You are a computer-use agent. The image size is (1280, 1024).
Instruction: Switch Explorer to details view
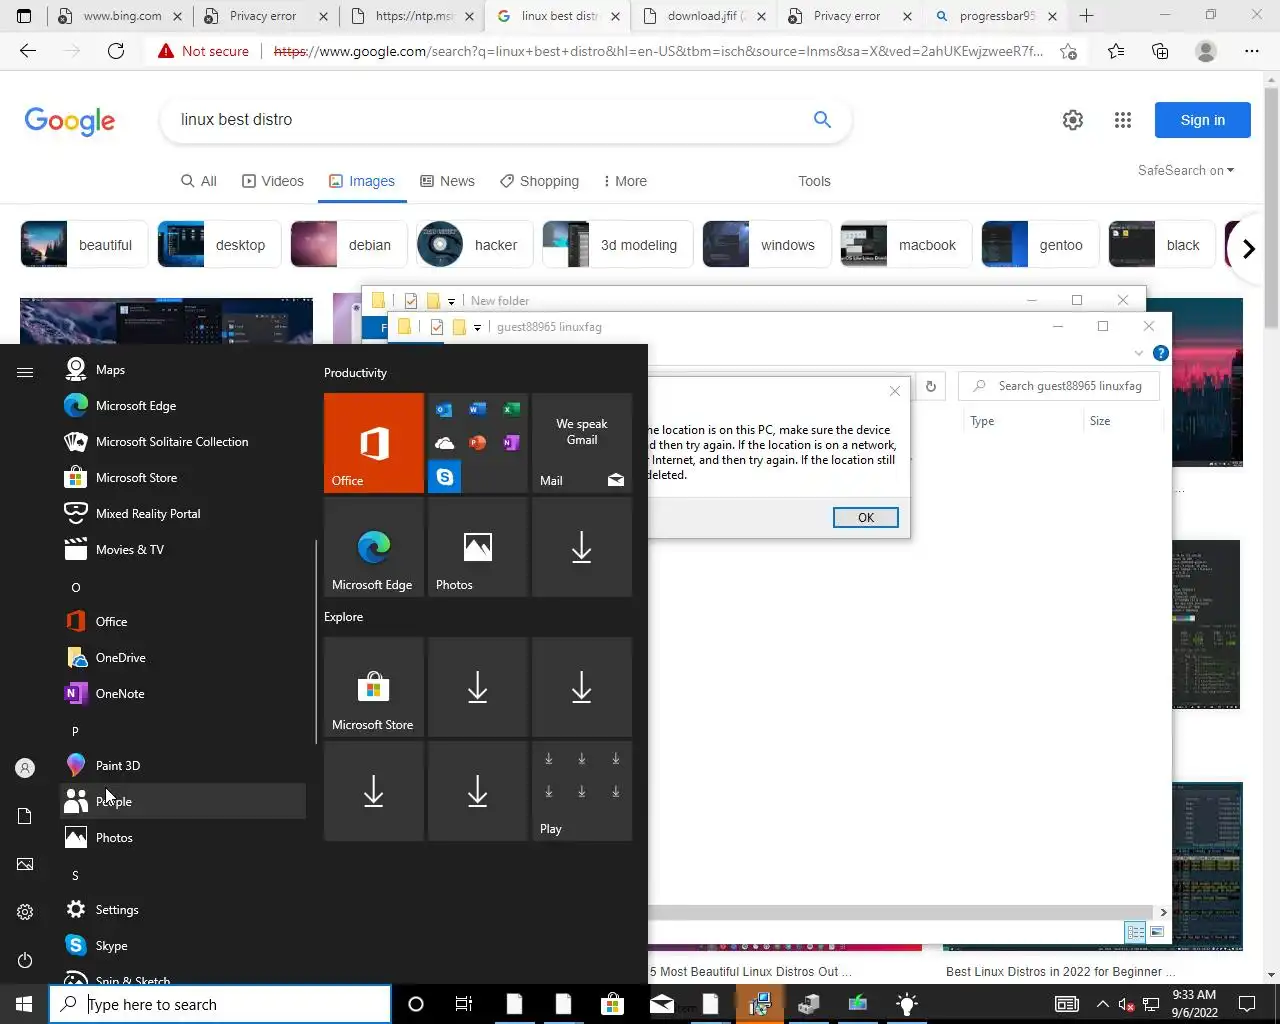point(1136,932)
